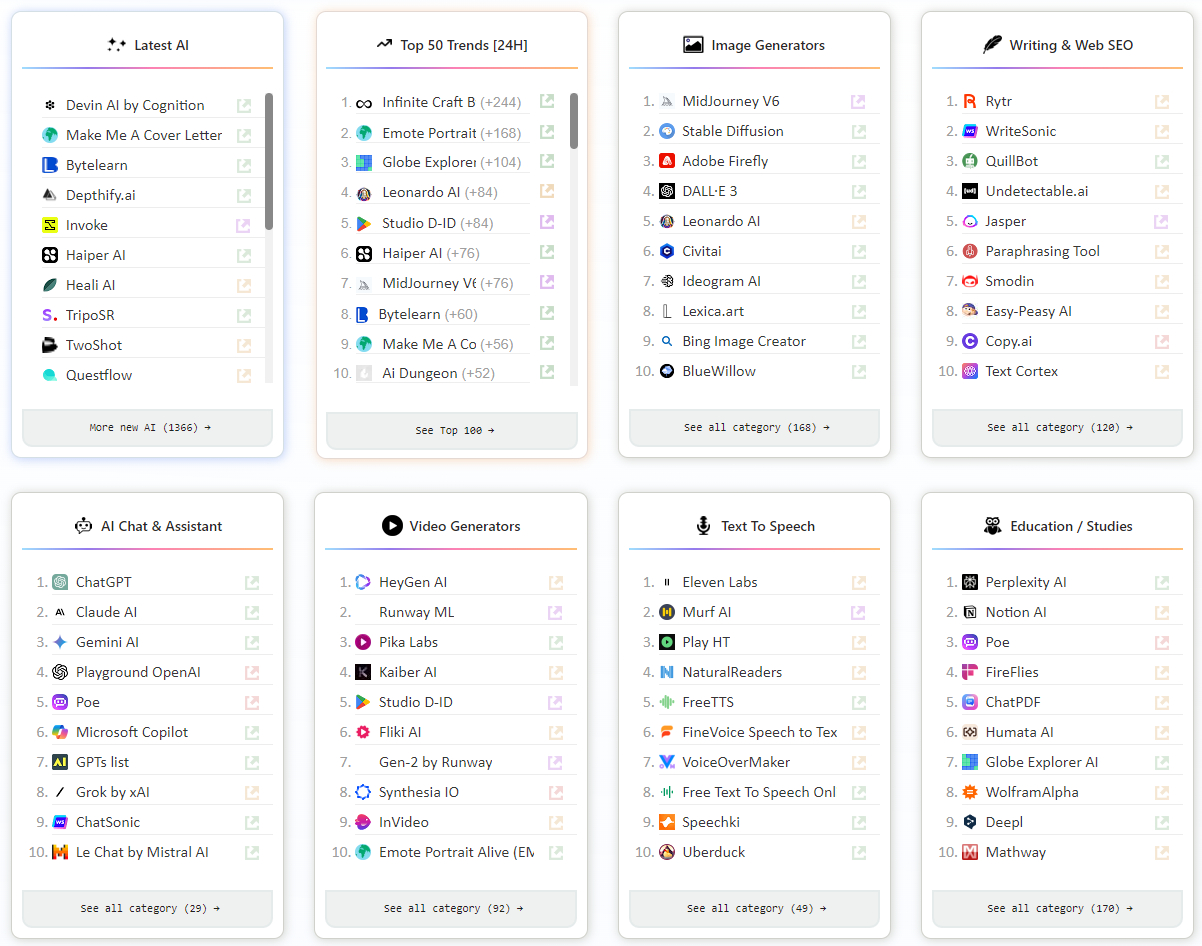Open the Latest AI section heading
1202x946 pixels.
pos(148,45)
